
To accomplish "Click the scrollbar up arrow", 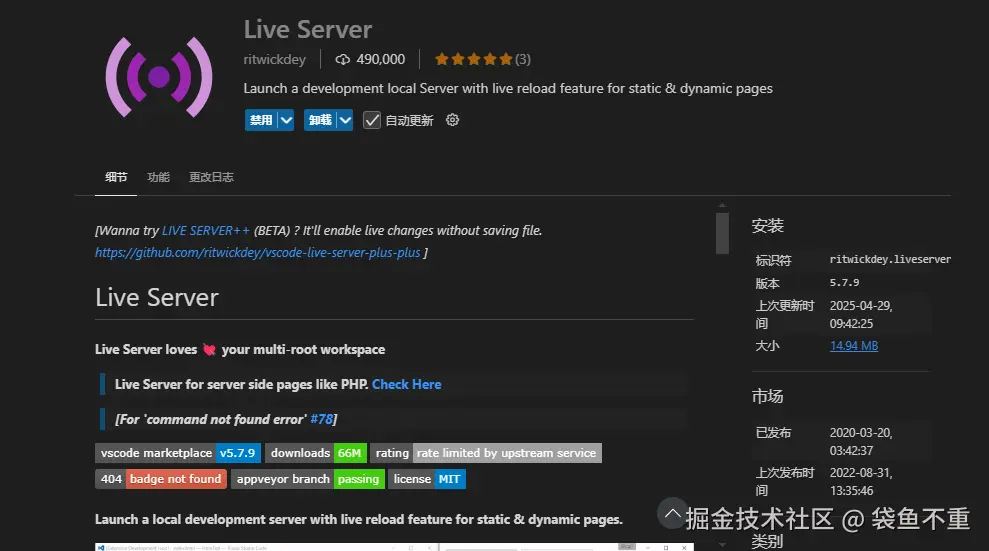I will pos(722,206).
